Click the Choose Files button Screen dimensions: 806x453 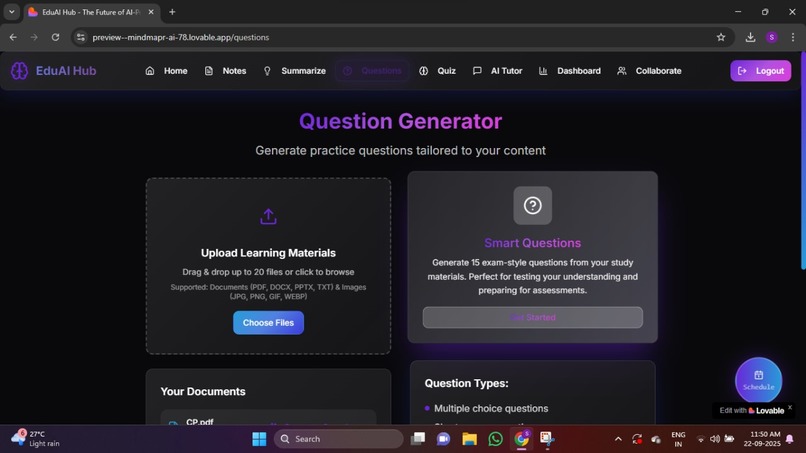coord(268,323)
